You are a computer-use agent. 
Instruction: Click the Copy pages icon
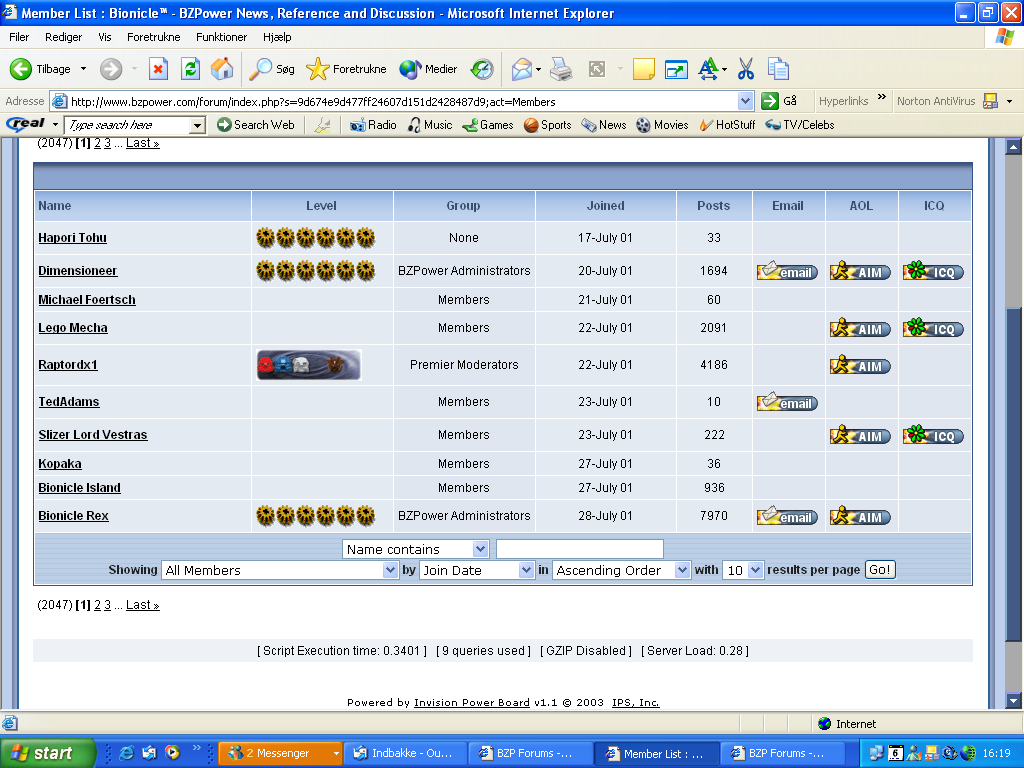coord(778,69)
